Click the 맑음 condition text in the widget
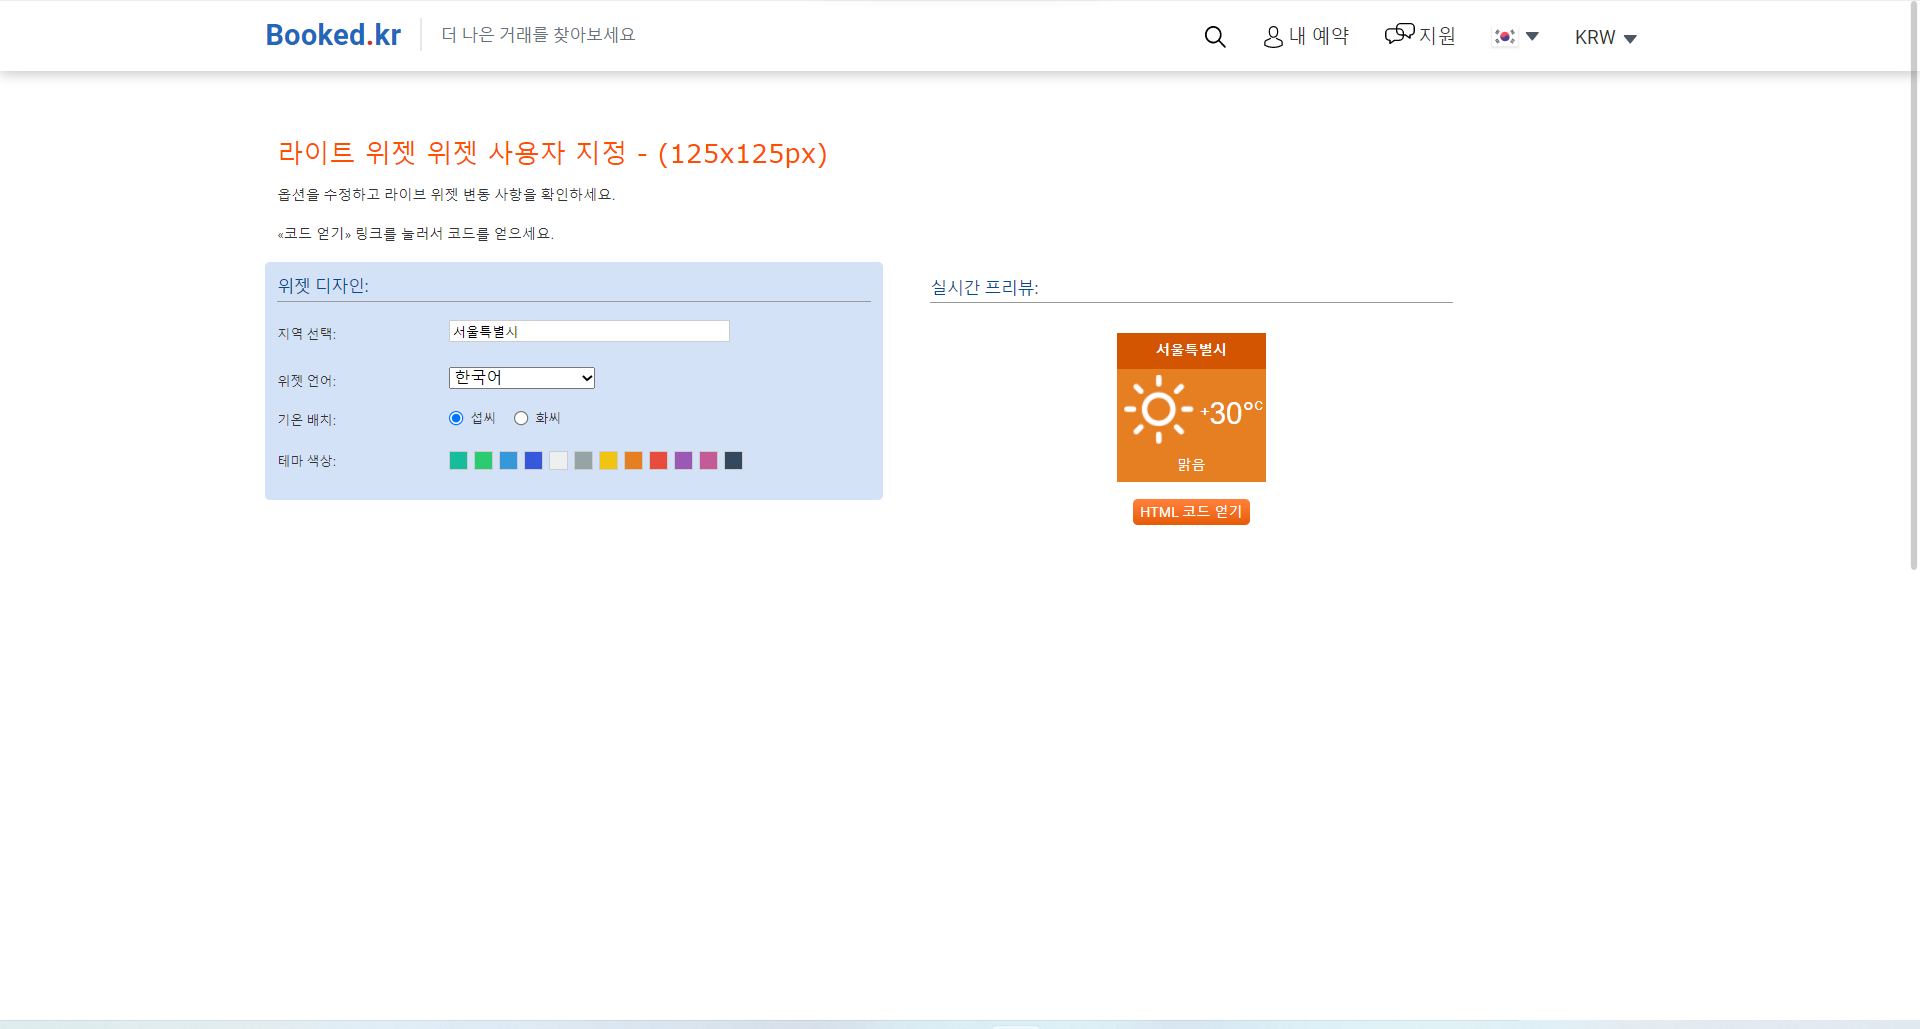 1191,465
